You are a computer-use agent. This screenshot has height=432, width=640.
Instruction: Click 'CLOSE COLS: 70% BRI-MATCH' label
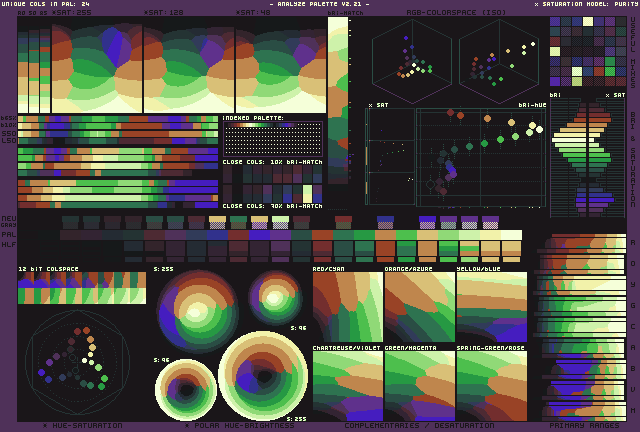coord(273,206)
